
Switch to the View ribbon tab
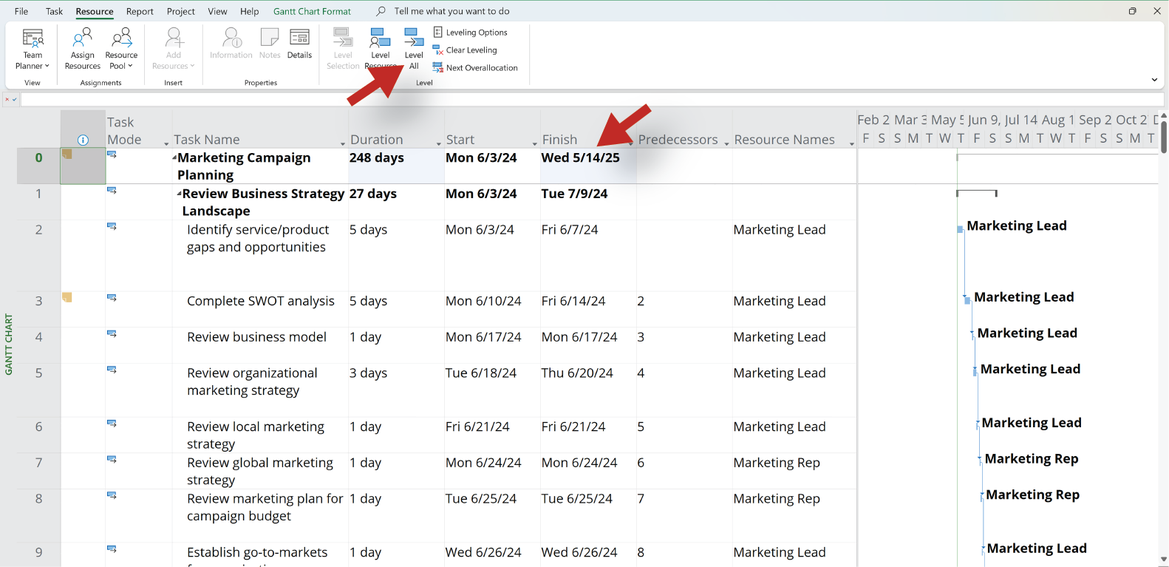(218, 11)
